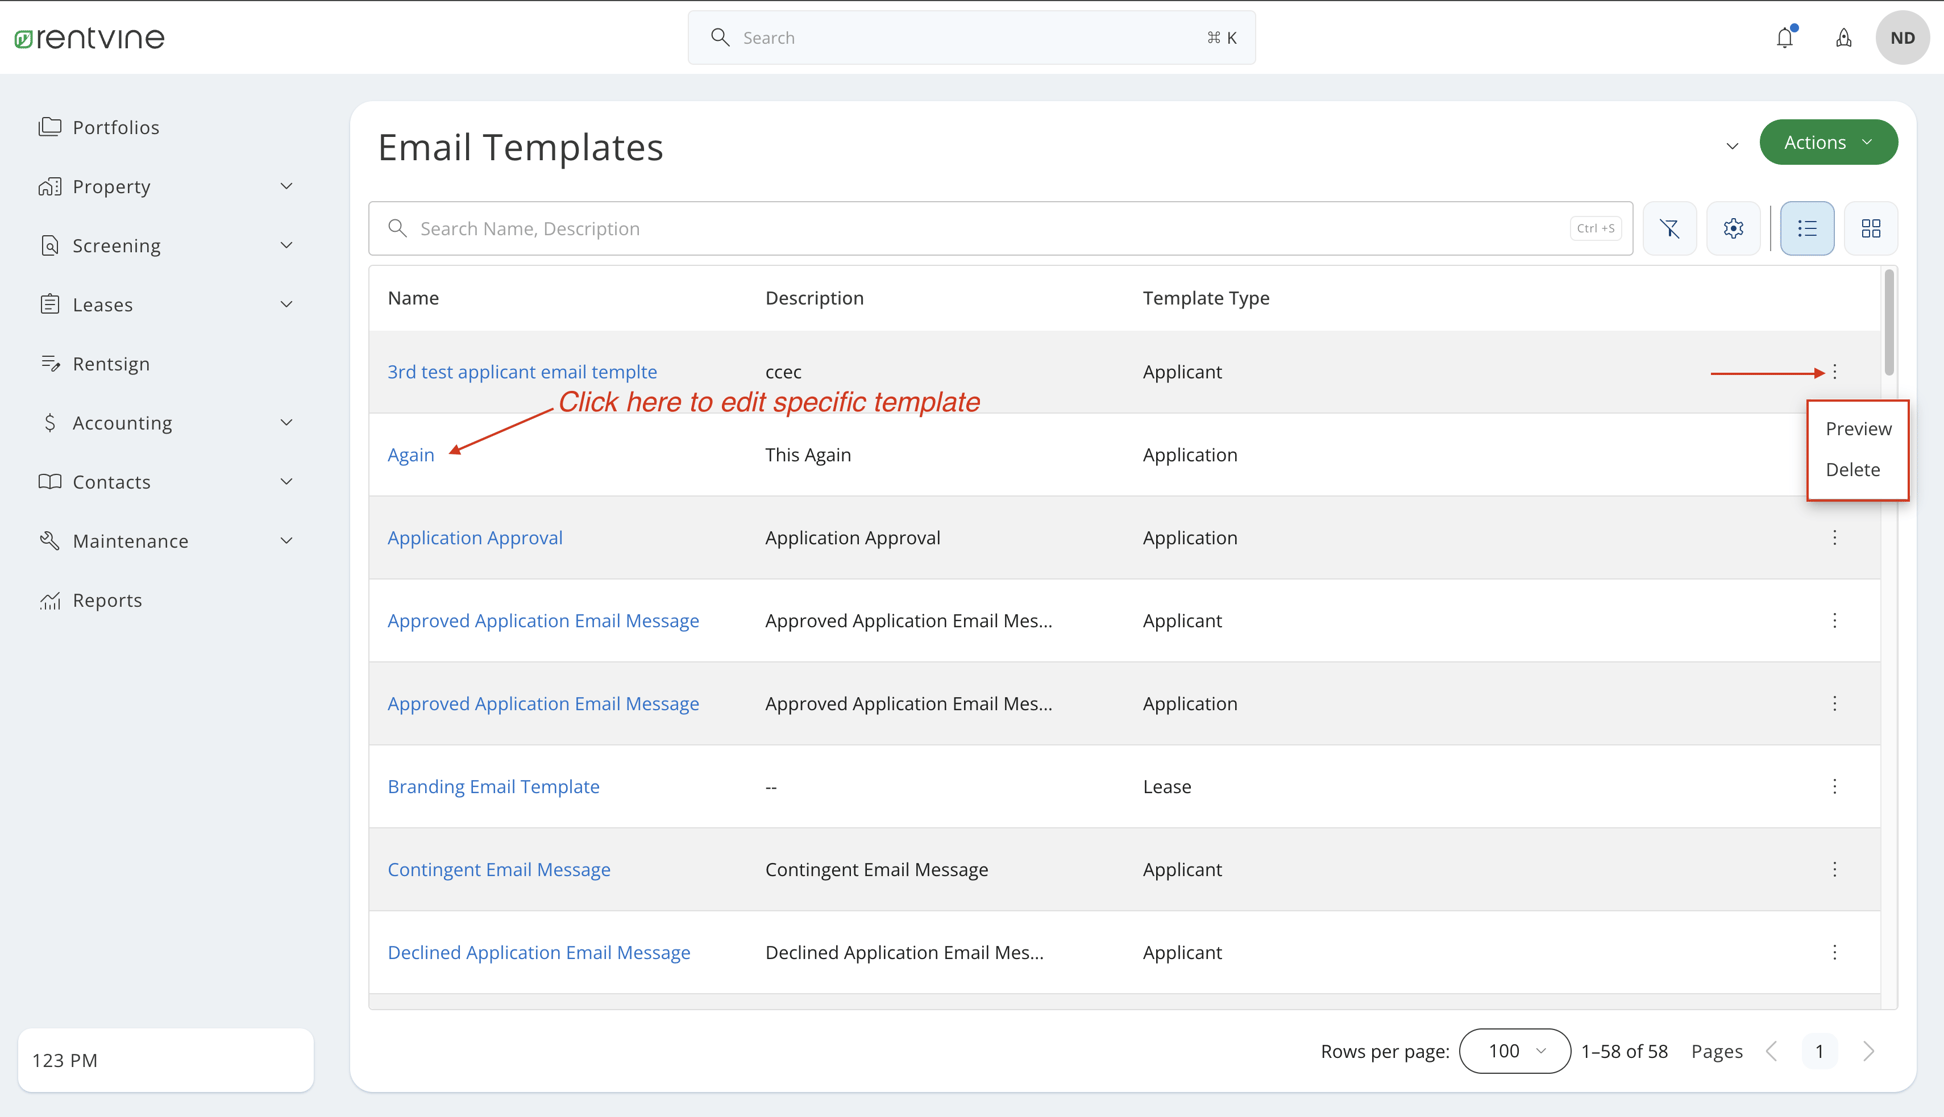Switch to list view
The image size is (1944, 1117).
[1807, 229]
